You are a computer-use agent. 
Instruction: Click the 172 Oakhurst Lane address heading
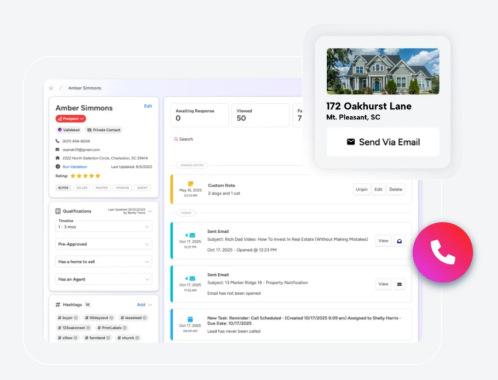pyautogui.click(x=369, y=106)
